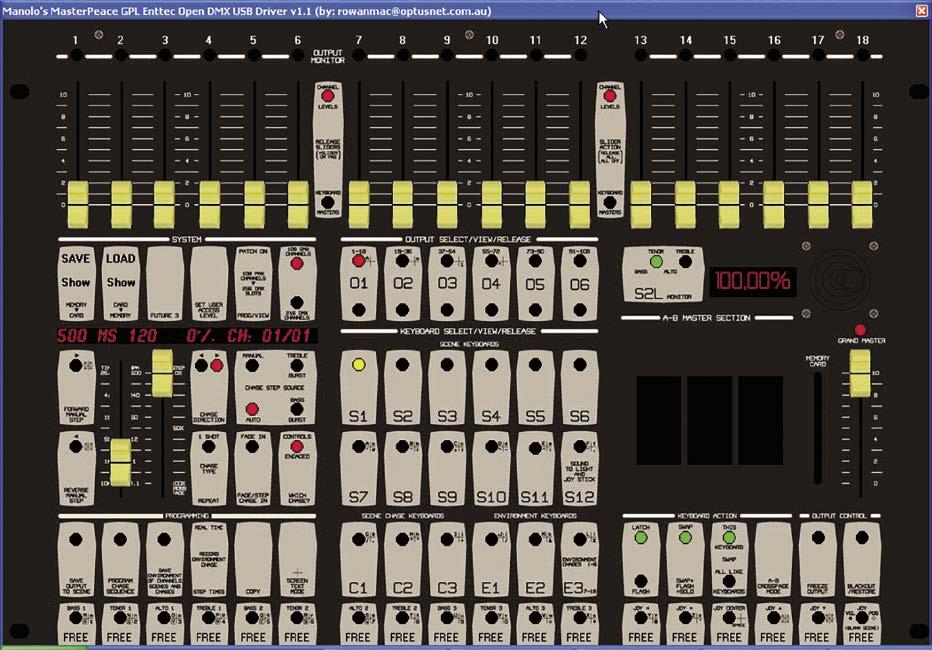Activate scene keyboard S5

coord(535,387)
